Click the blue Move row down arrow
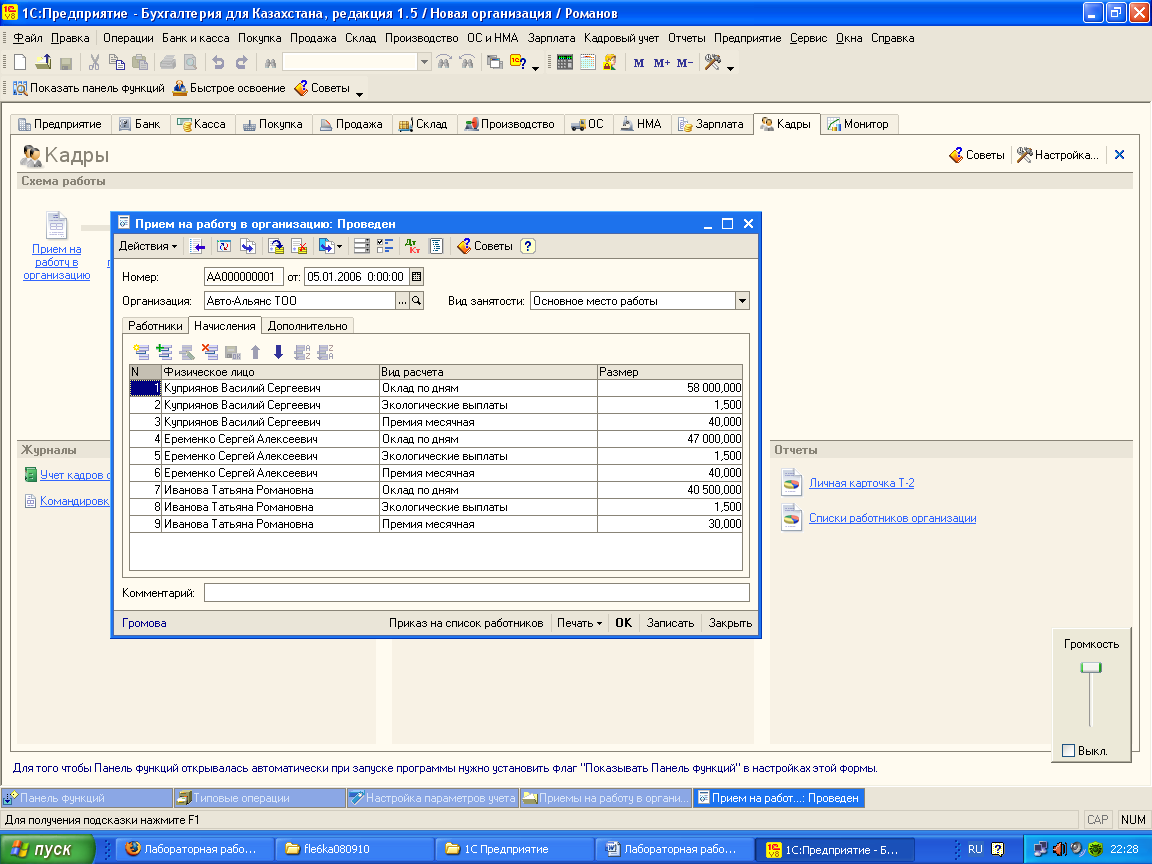The image size is (1152, 864). pos(278,352)
